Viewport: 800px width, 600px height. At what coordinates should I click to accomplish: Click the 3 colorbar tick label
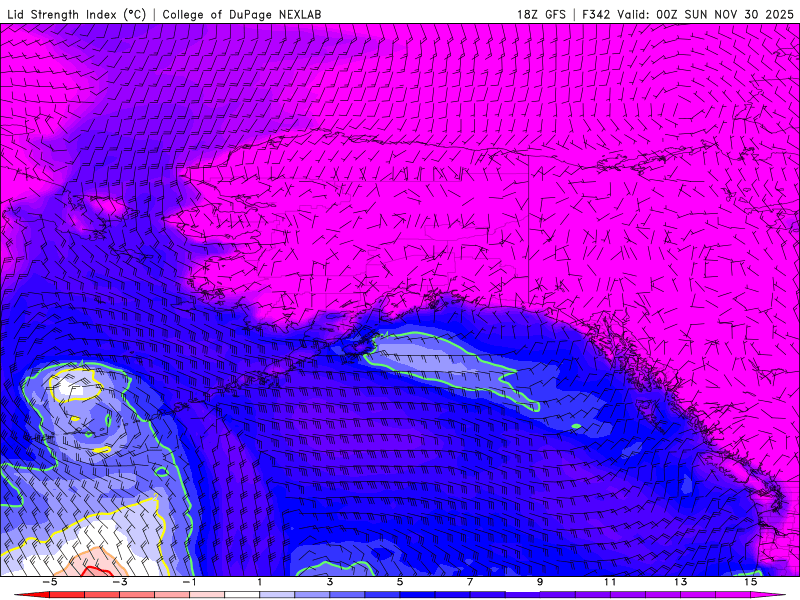pos(330,582)
